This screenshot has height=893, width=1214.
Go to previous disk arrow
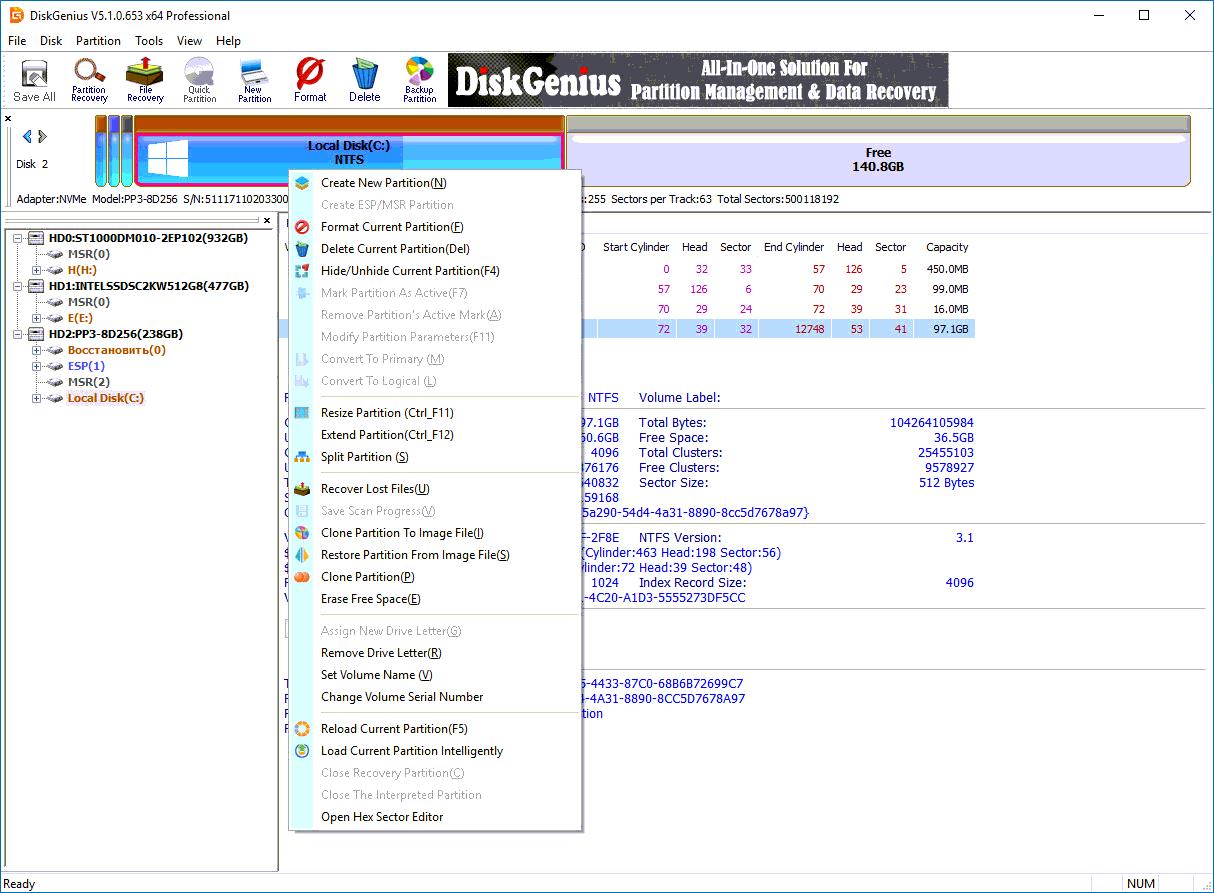[x=27, y=137]
